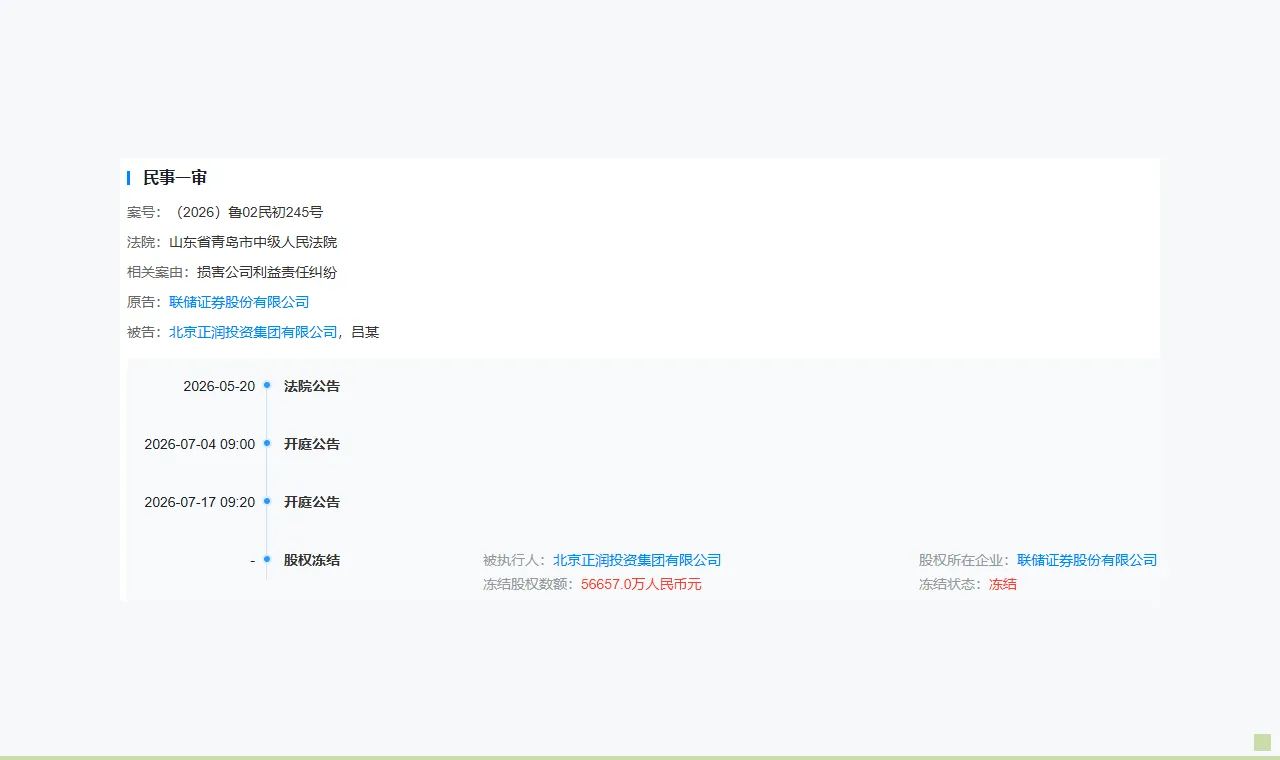Click the date 2026-07-04 09:00
This screenshot has width=1280, height=760.
(x=200, y=444)
